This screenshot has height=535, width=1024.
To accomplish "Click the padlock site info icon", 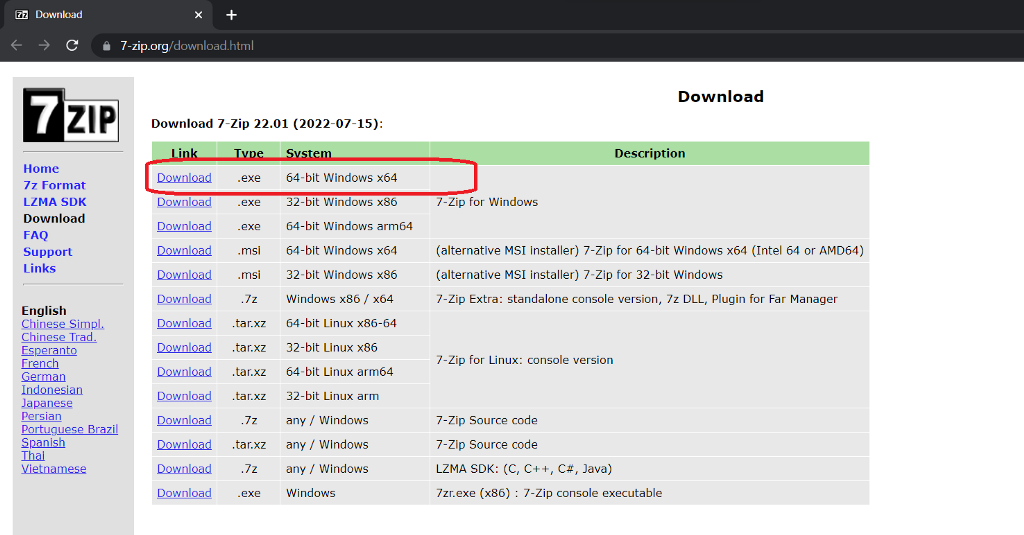I will coord(106,46).
